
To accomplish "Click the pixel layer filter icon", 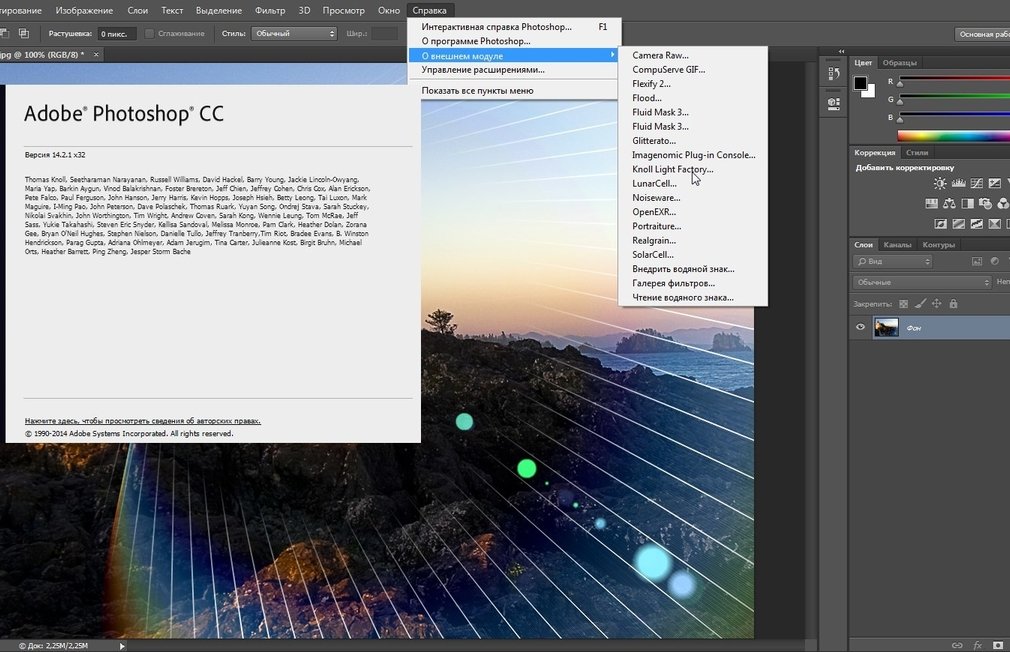I will coord(977,261).
